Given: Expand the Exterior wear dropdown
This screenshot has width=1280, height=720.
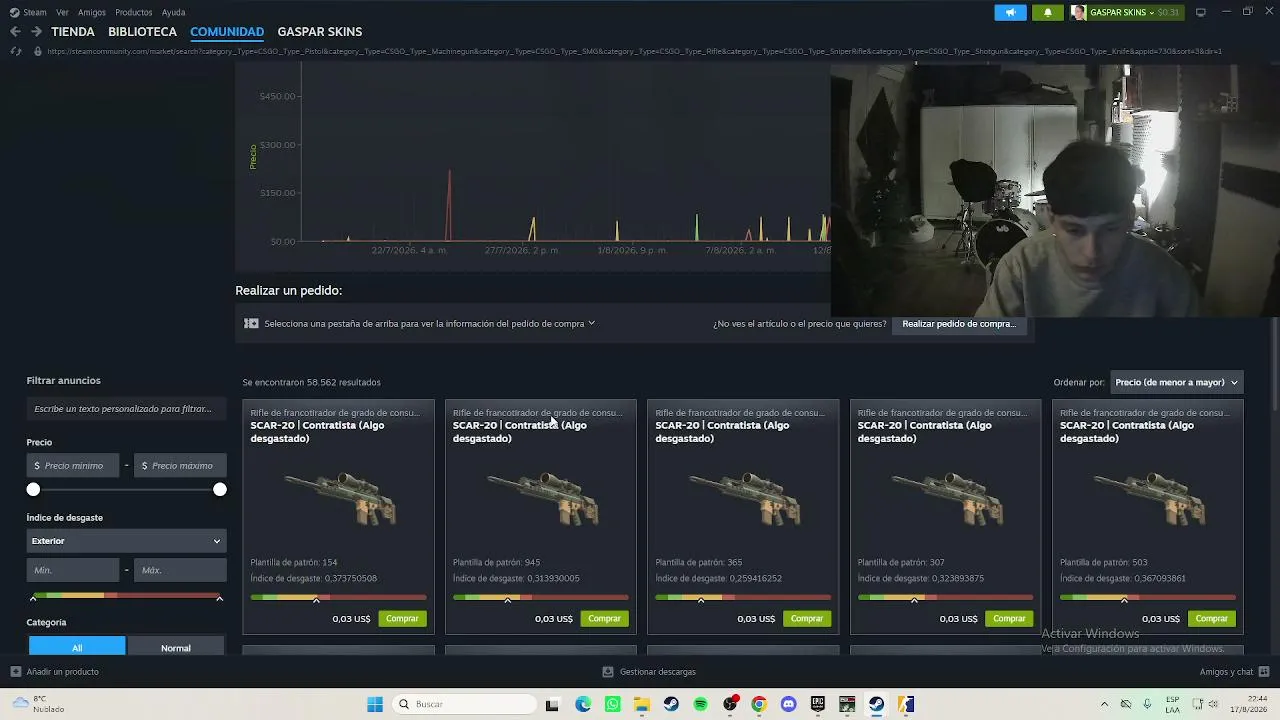Looking at the screenshot, I should coord(126,541).
